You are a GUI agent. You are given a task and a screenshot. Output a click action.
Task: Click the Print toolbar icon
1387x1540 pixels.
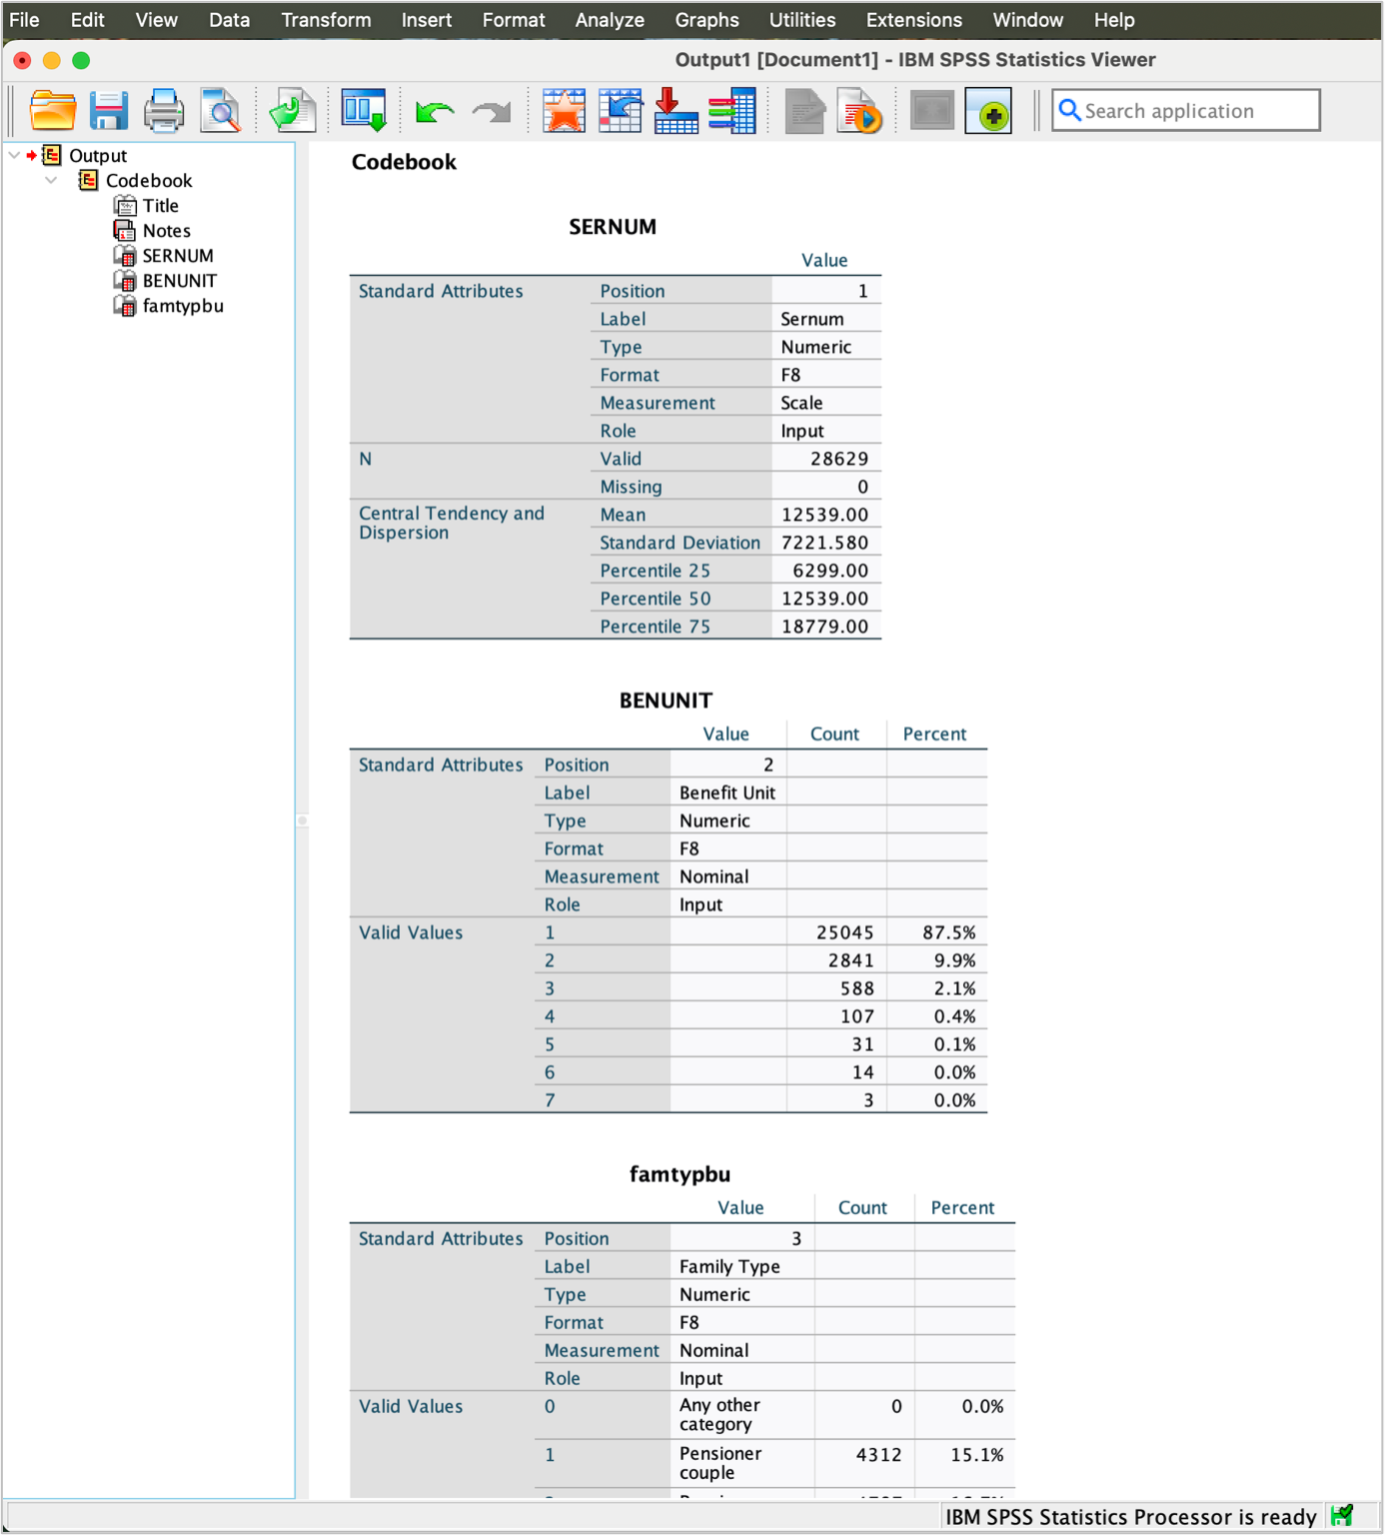coord(164,111)
